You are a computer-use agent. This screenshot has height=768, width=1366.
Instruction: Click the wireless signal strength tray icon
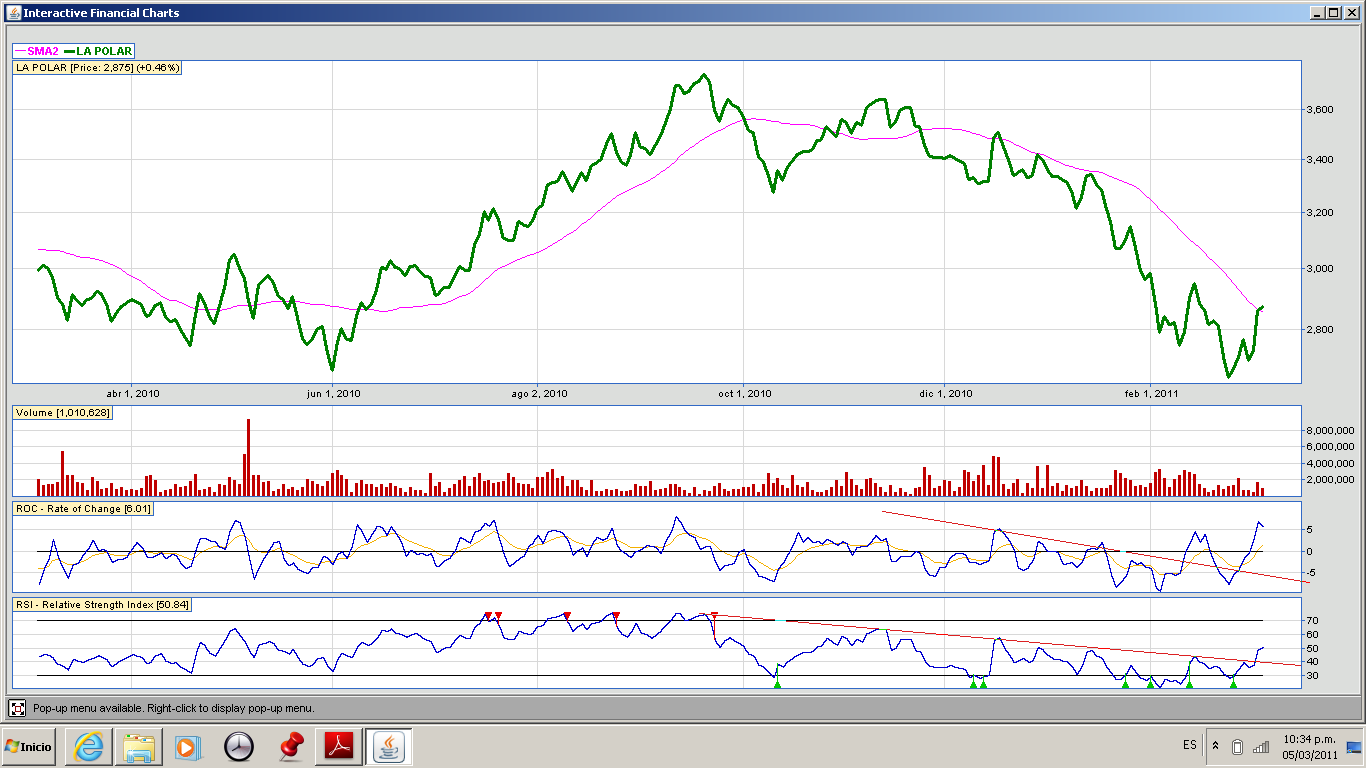(x=1261, y=746)
